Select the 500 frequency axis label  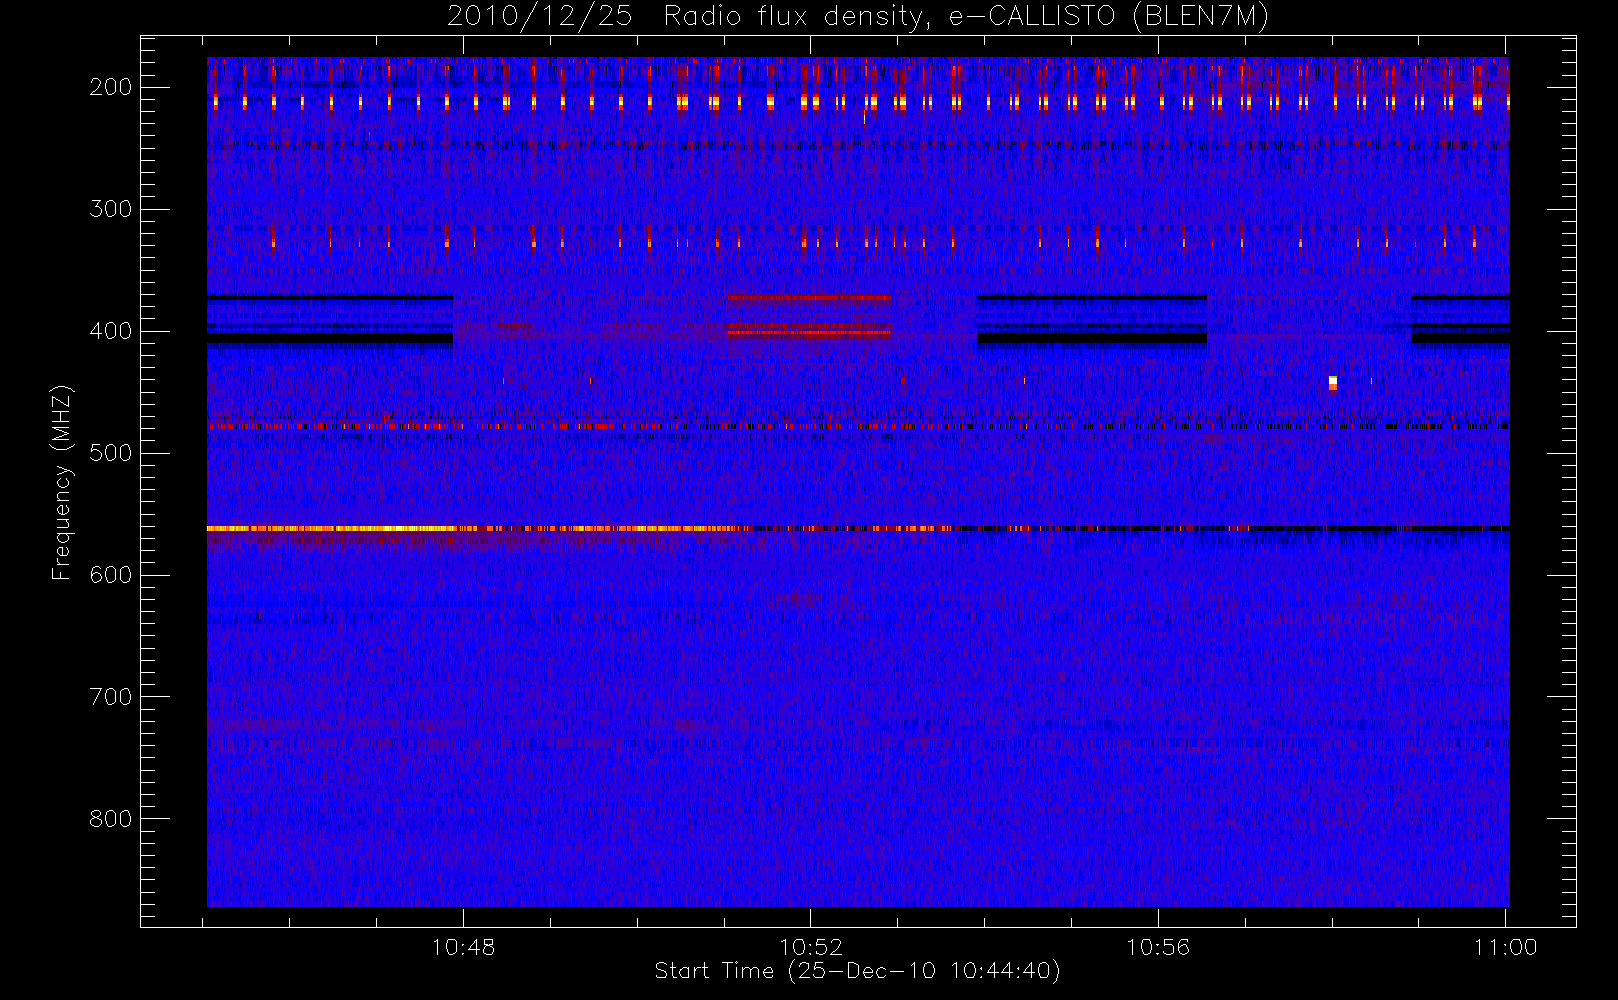[110, 453]
